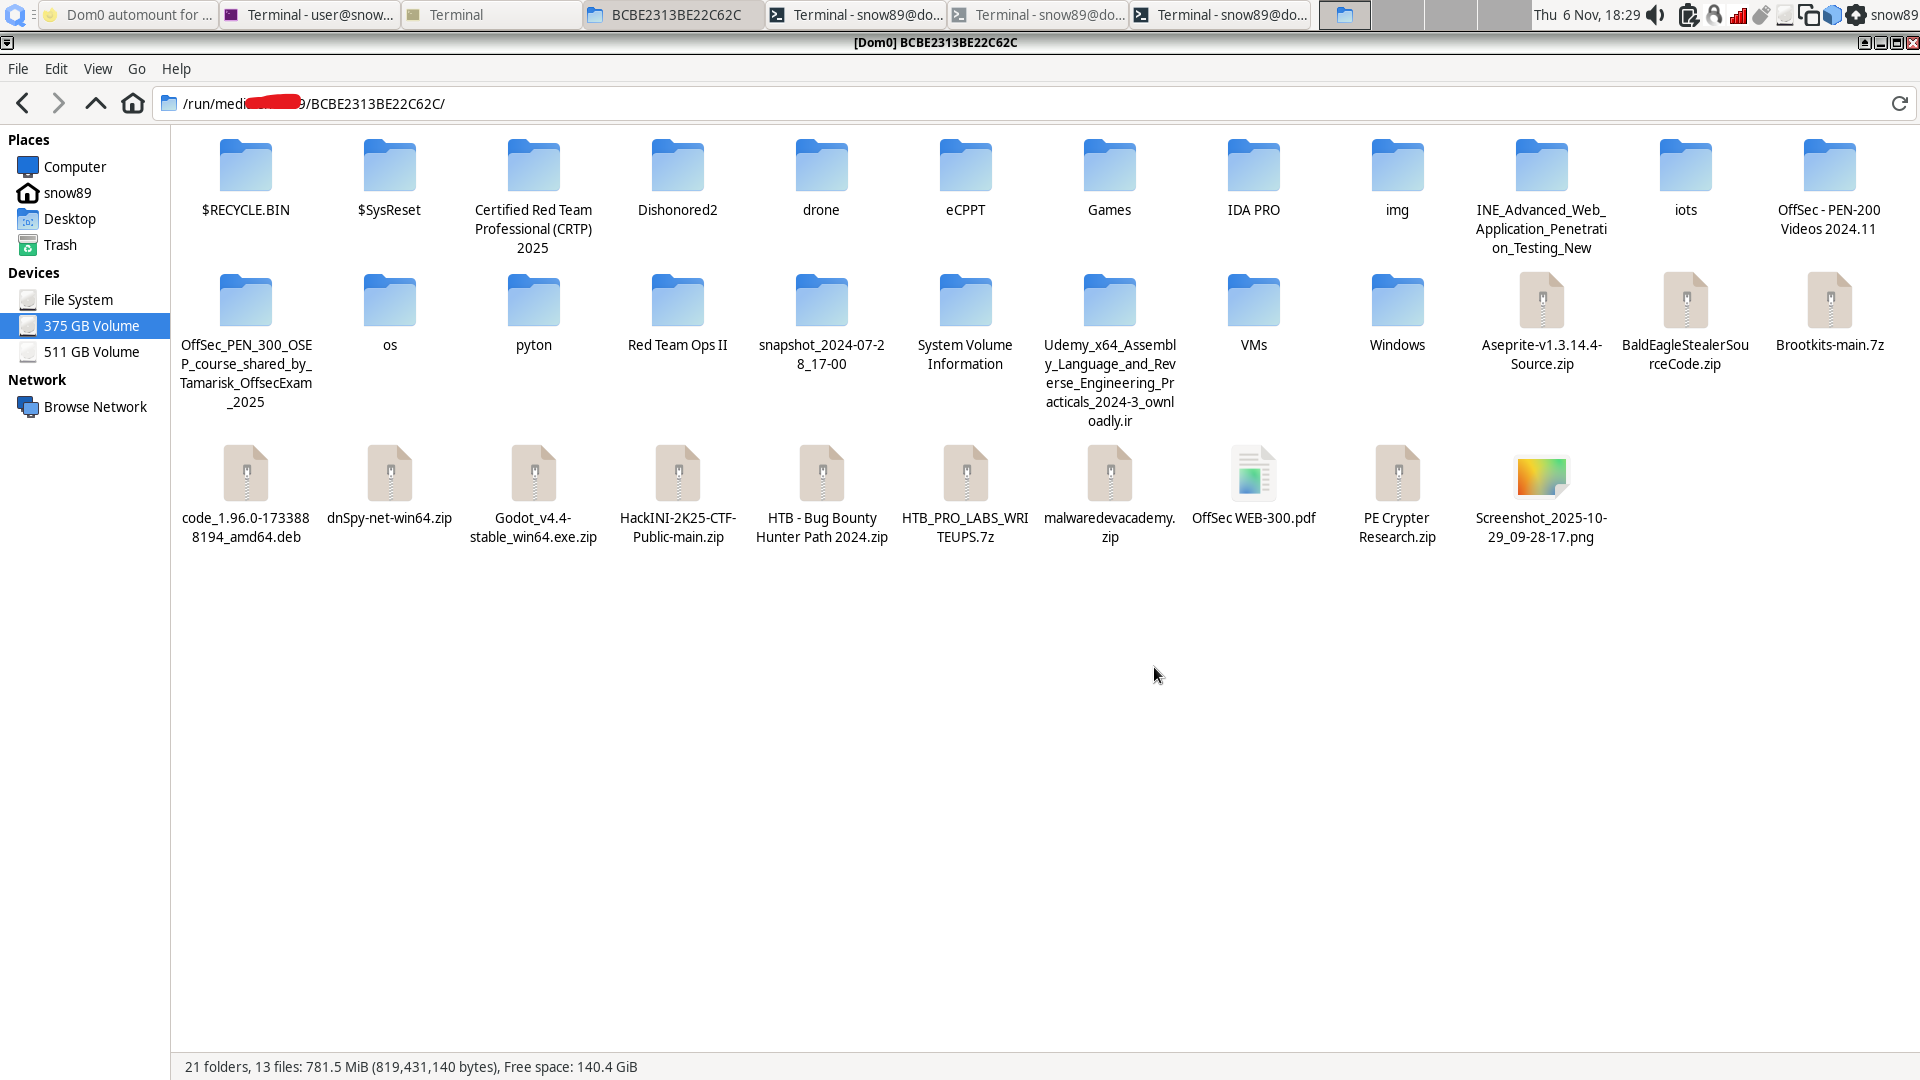Navigate up one directory level
1920x1080 pixels.
[x=95, y=103]
